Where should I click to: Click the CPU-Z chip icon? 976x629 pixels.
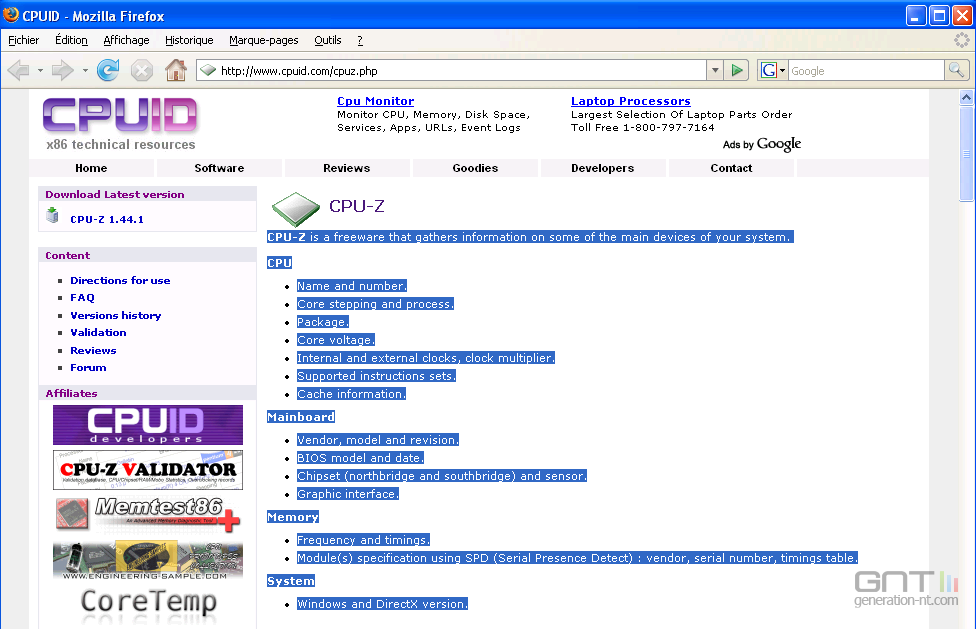[x=296, y=209]
